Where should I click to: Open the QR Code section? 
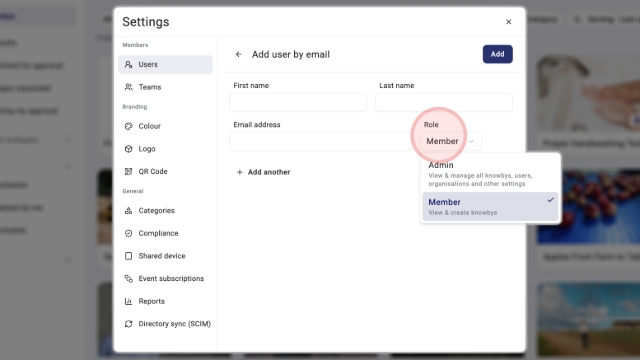[165, 171]
